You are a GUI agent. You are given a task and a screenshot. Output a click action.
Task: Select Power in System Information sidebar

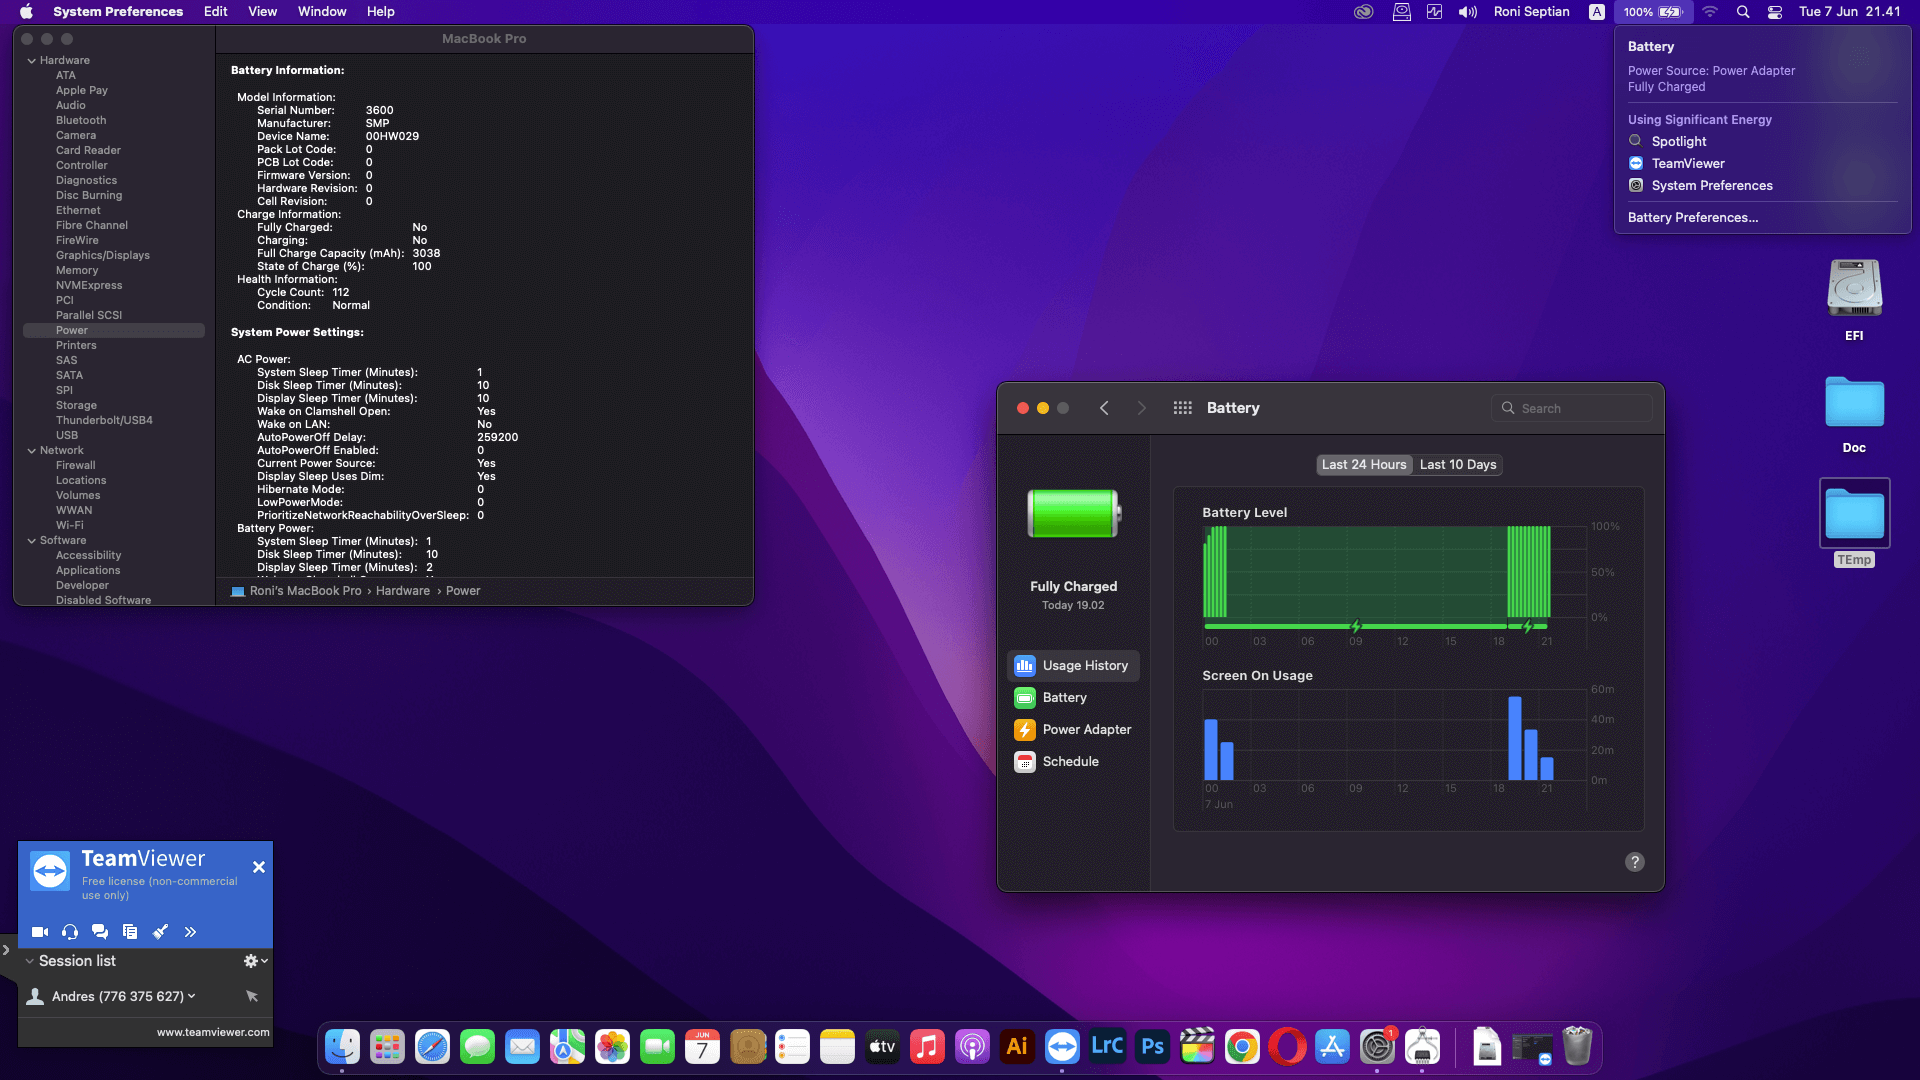pyautogui.click(x=114, y=331)
